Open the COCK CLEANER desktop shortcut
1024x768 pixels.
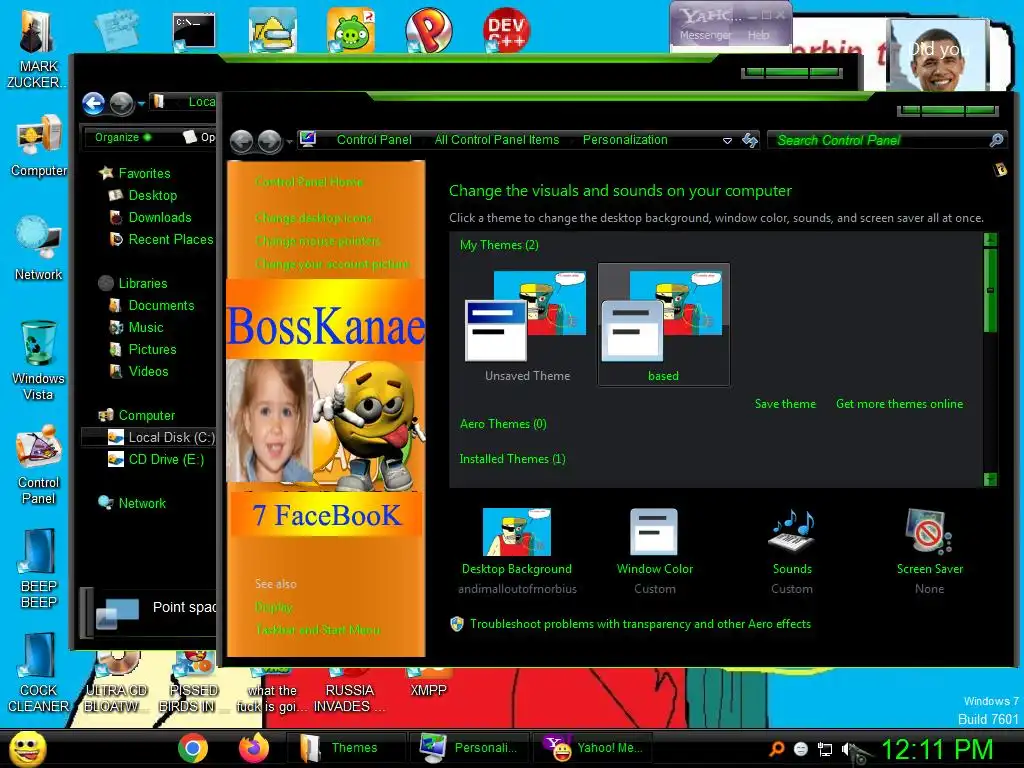pyautogui.click(x=38, y=673)
